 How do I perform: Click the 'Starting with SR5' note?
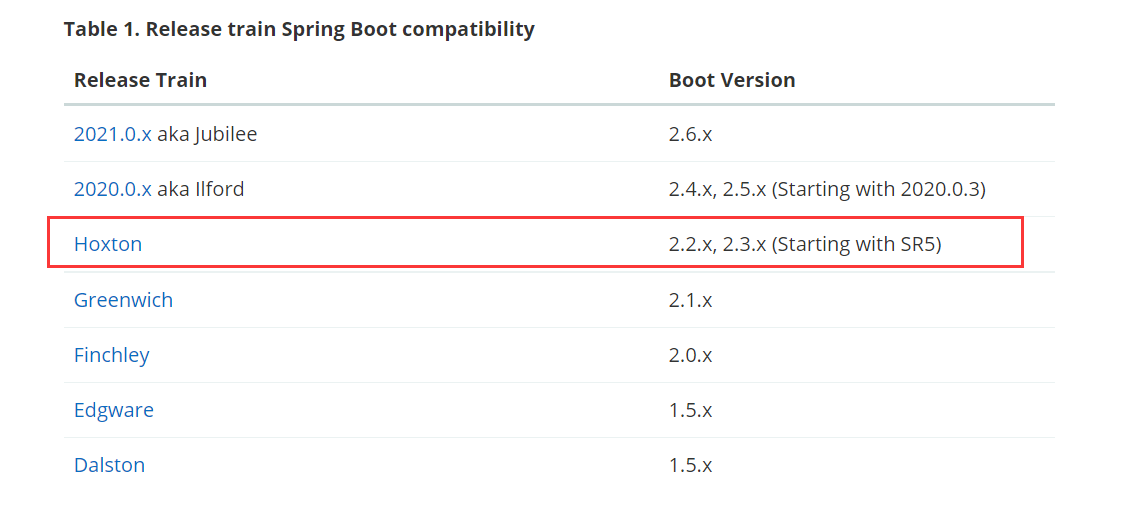pos(856,244)
